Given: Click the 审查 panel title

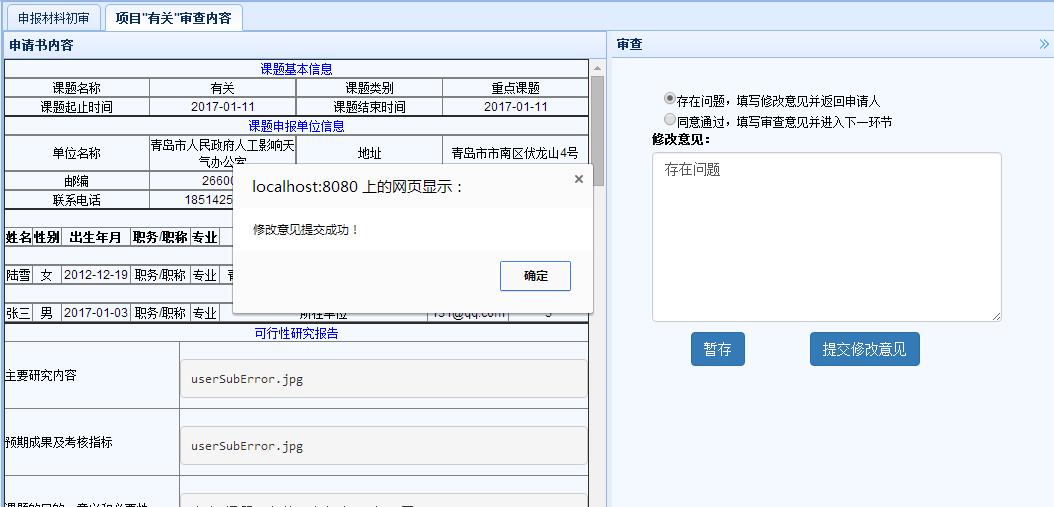Looking at the screenshot, I should [629, 44].
